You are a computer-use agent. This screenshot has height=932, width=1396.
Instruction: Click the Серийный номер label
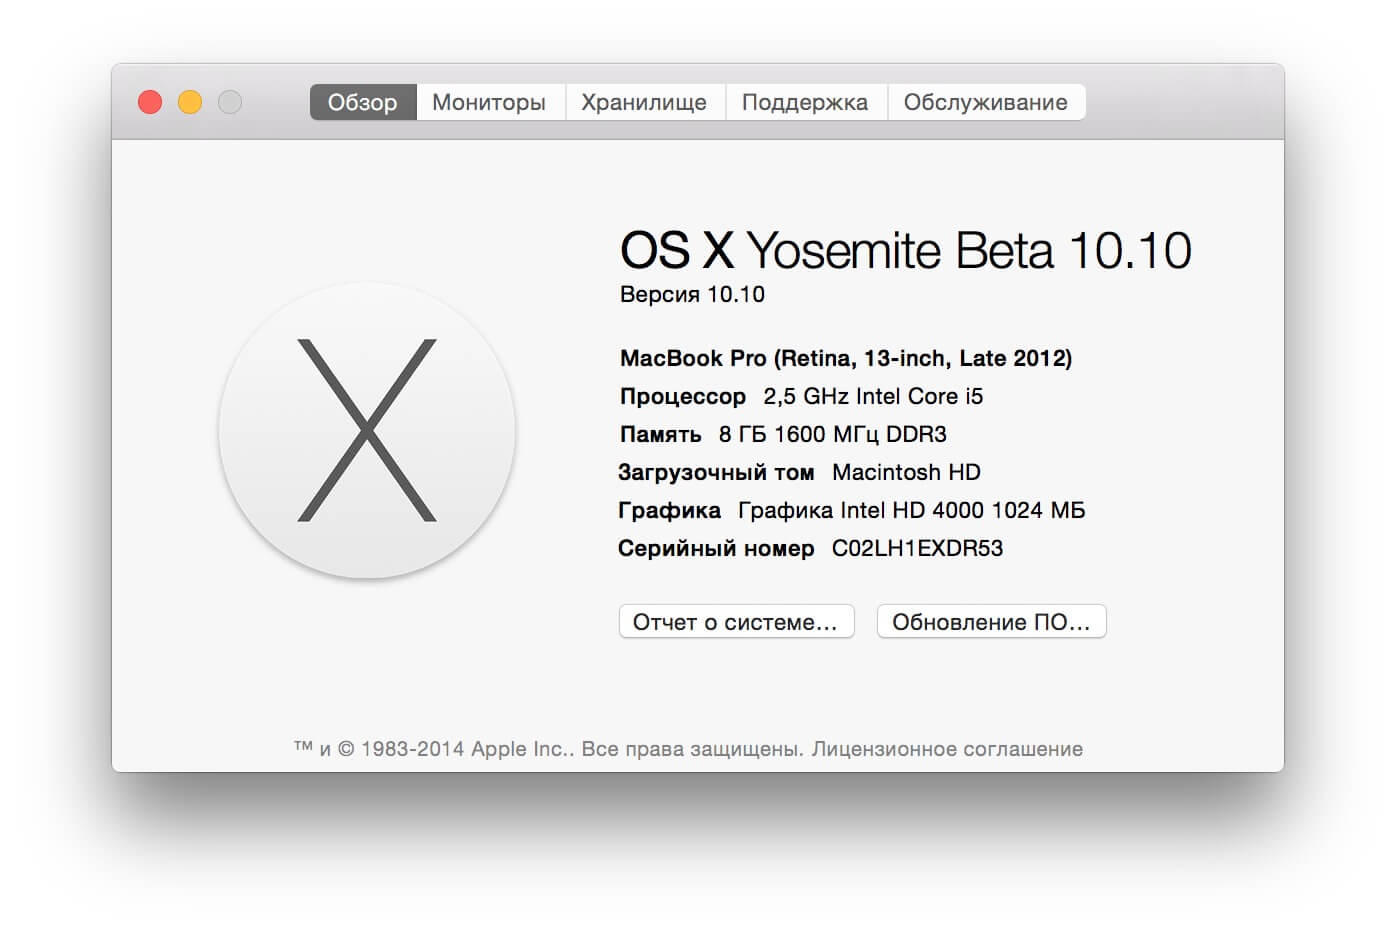(716, 548)
